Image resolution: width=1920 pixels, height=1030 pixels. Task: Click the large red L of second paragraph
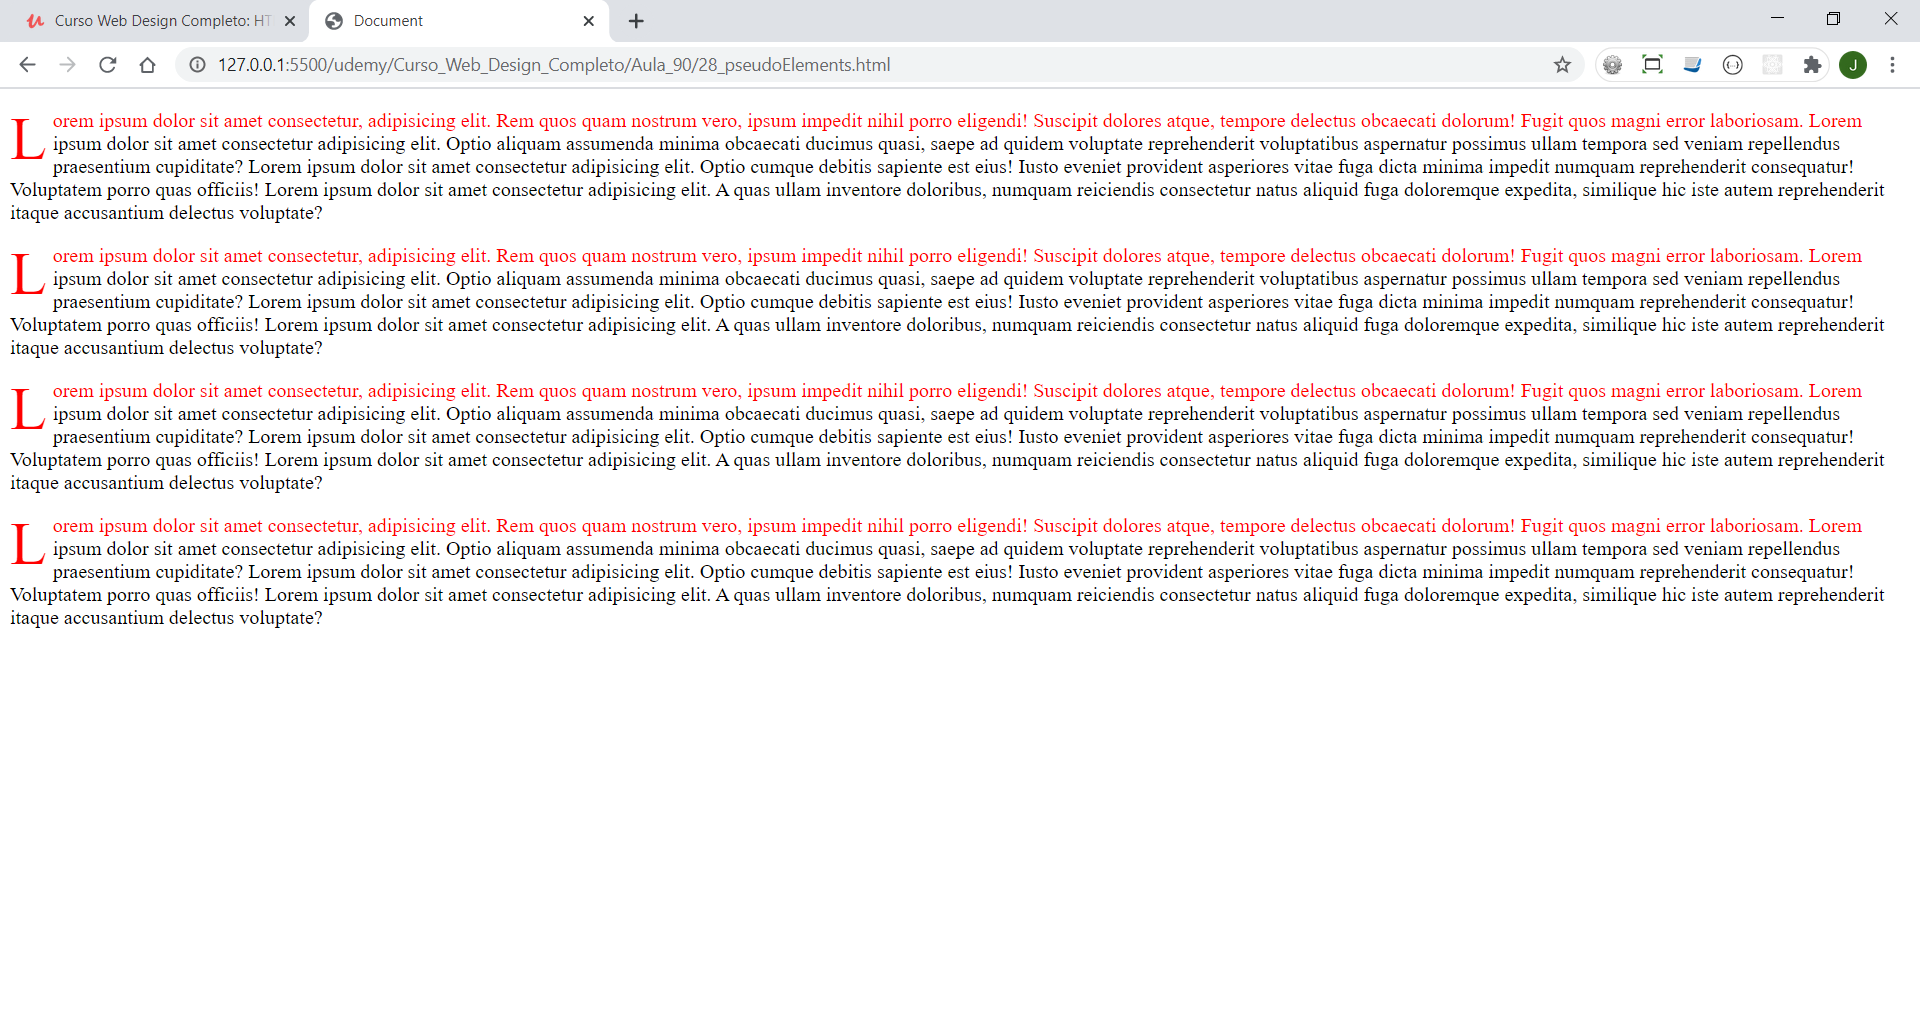(28, 274)
